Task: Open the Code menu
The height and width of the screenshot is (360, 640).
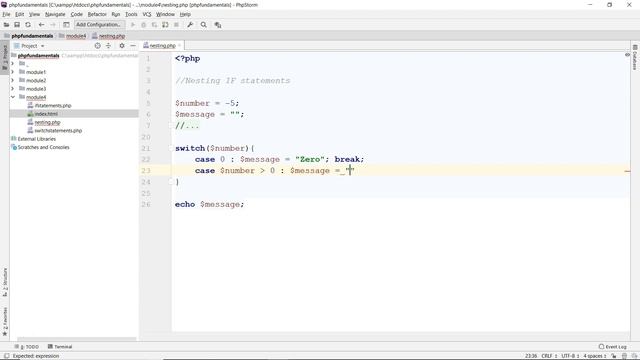Action: click(x=76, y=14)
